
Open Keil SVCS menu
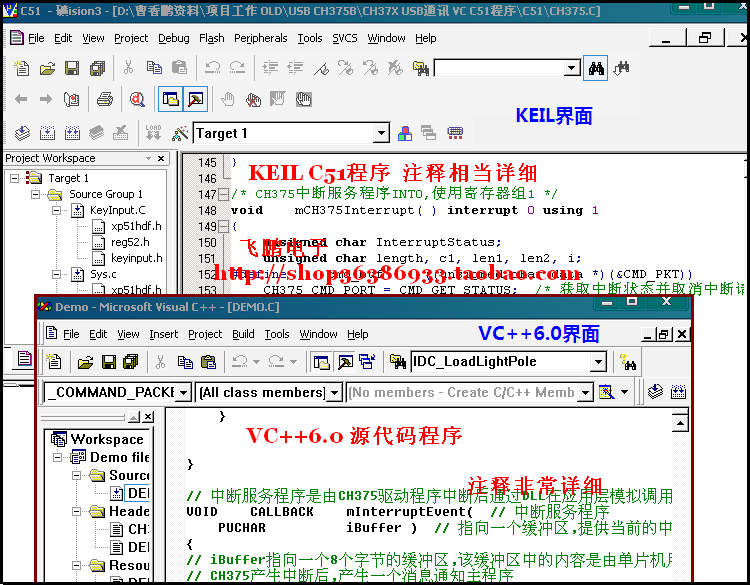click(x=345, y=38)
